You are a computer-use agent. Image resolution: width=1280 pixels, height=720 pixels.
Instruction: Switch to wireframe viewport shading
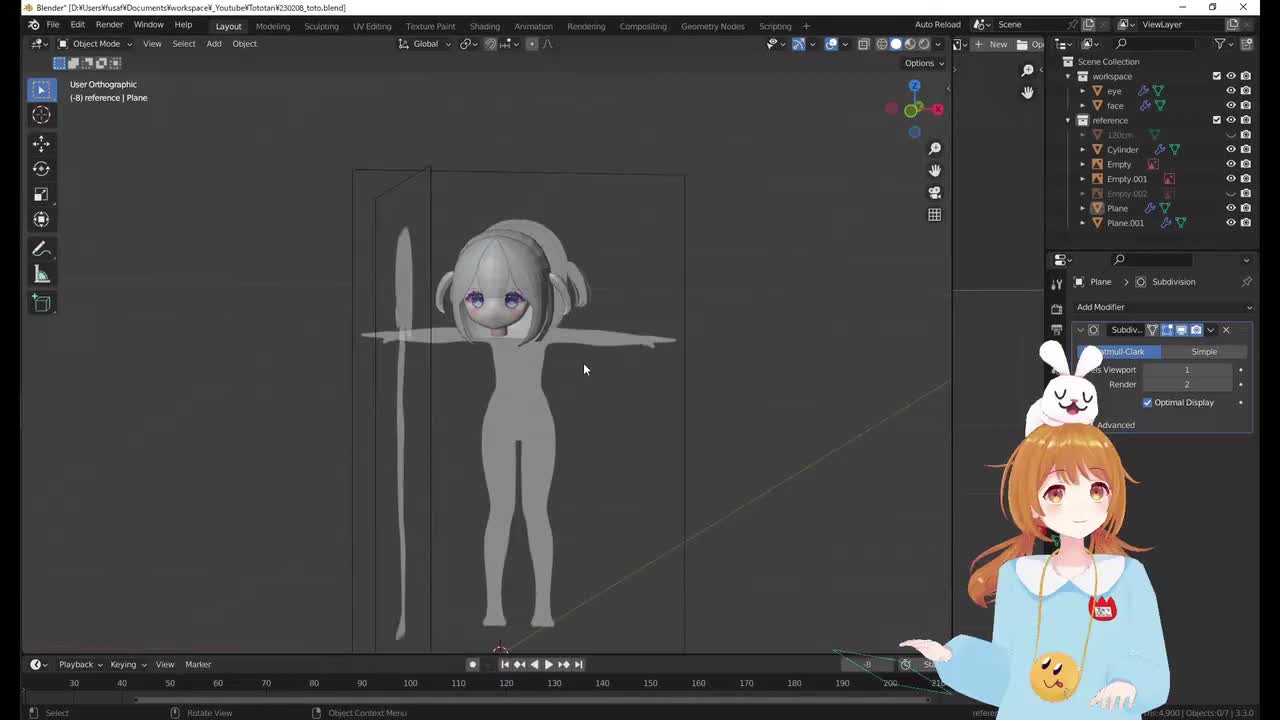[x=881, y=44]
